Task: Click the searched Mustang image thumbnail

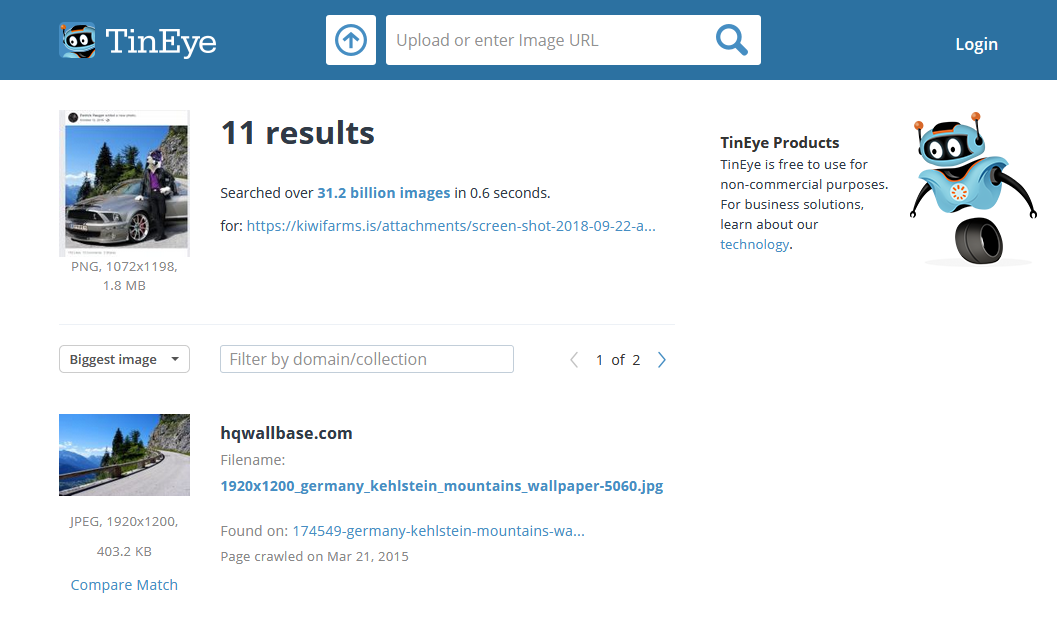Action: (124, 183)
